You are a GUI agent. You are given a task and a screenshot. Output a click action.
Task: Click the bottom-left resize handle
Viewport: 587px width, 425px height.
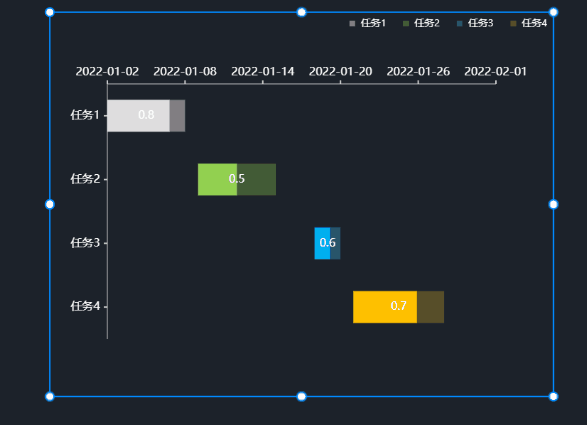49,397
